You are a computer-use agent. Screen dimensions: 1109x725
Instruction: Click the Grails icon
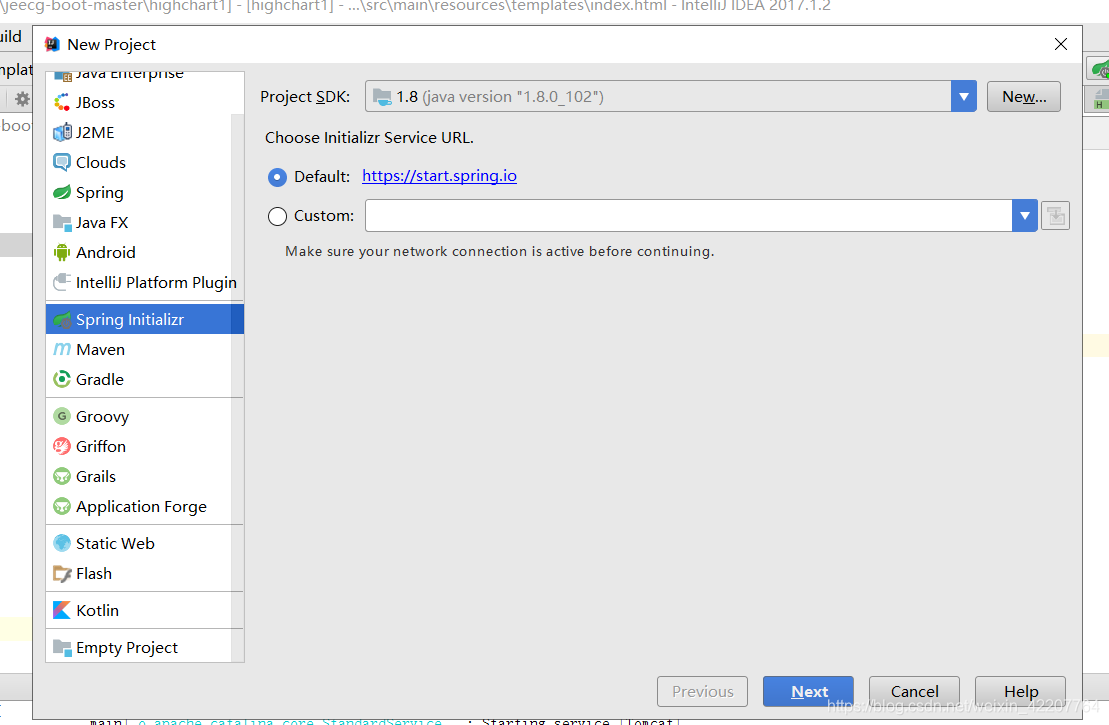[62, 476]
